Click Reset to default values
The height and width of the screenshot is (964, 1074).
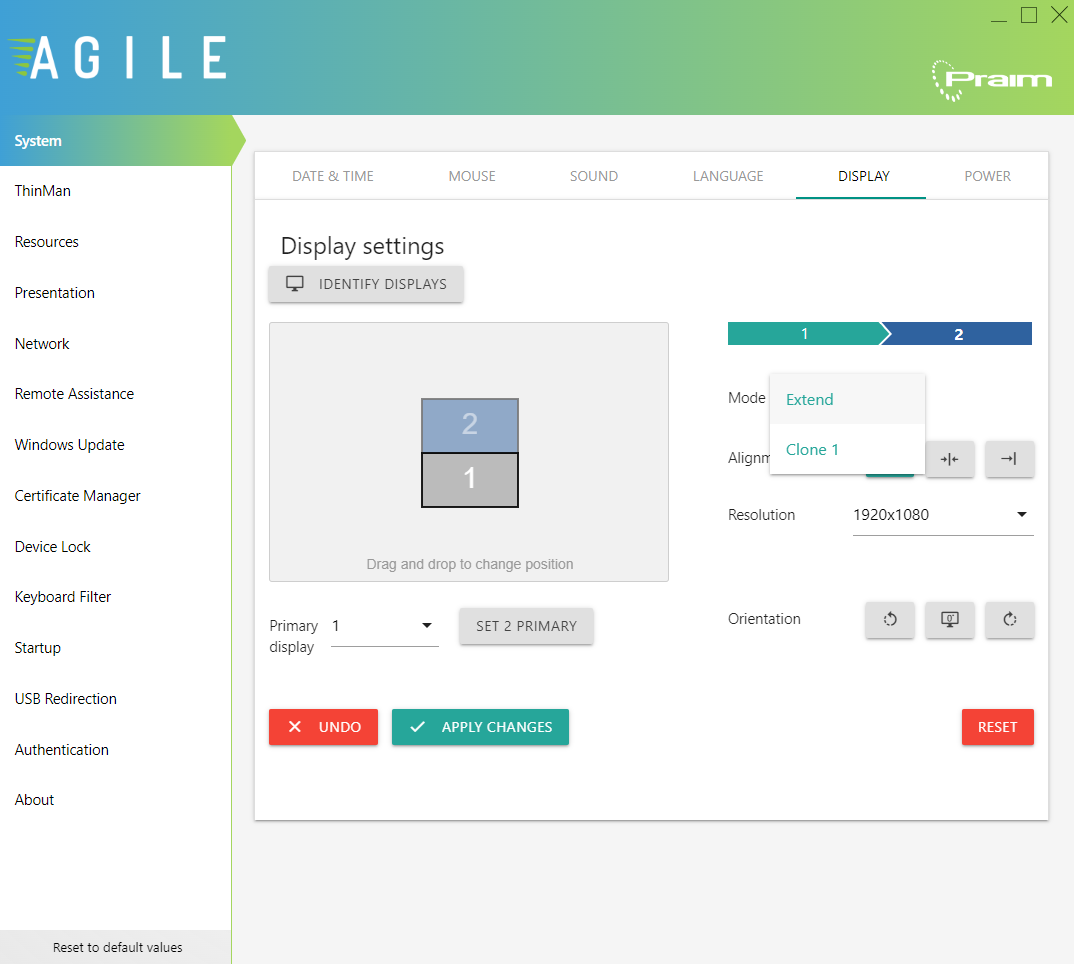(116, 947)
